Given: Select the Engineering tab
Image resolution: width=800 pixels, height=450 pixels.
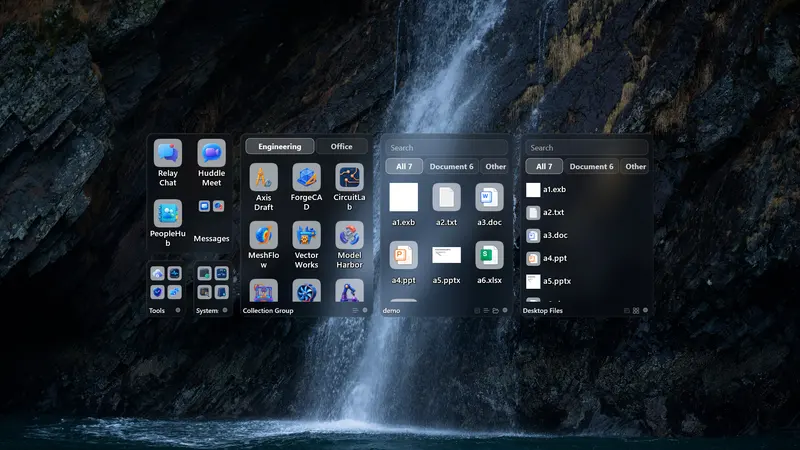Looking at the screenshot, I should pos(280,146).
